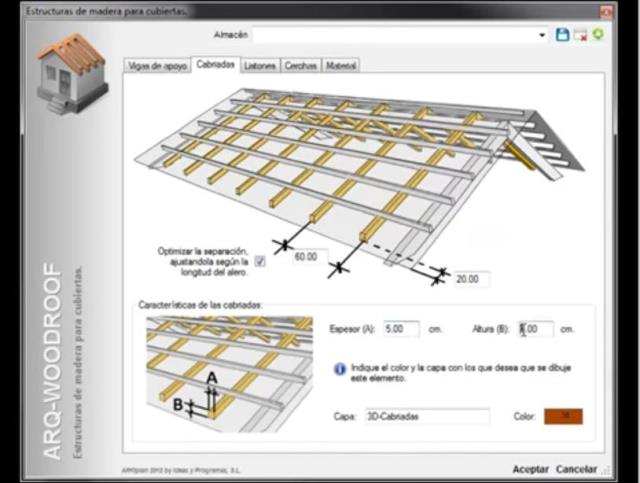Click the Espesor (A) input field

pos(401,329)
